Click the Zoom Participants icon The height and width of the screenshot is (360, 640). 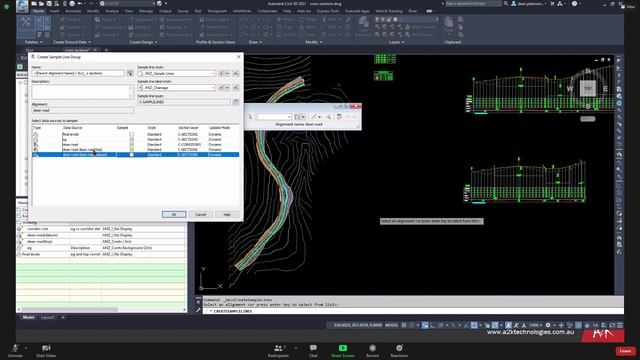coord(278,348)
